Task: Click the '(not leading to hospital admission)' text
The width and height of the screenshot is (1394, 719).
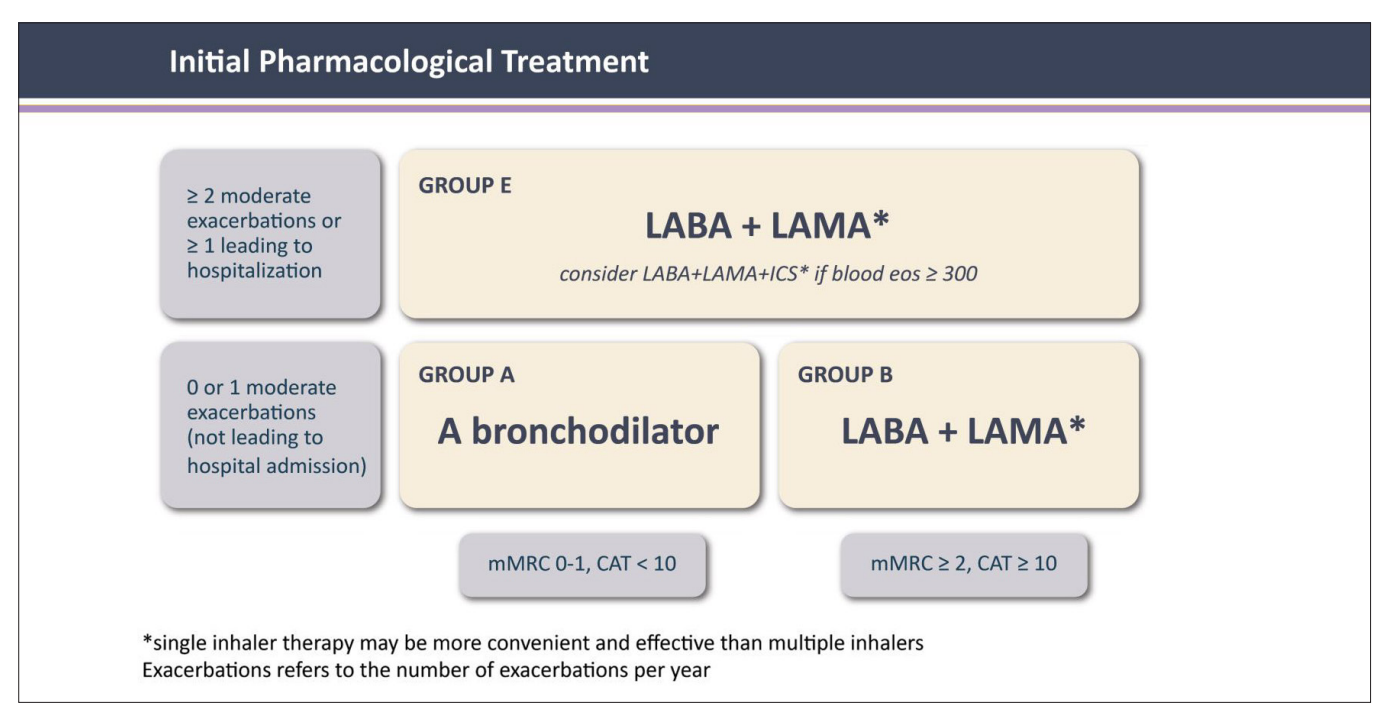Action: pos(276,452)
